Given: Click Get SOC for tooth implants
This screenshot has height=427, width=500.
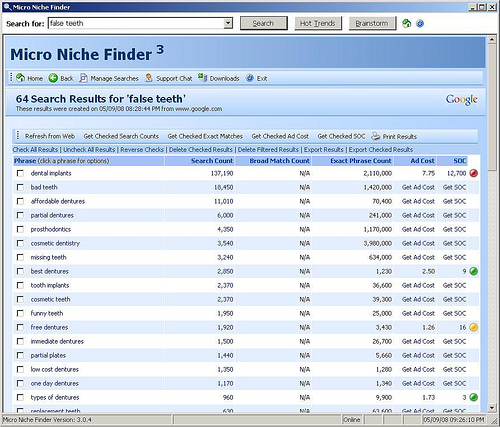Looking at the screenshot, I should coord(454,285).
